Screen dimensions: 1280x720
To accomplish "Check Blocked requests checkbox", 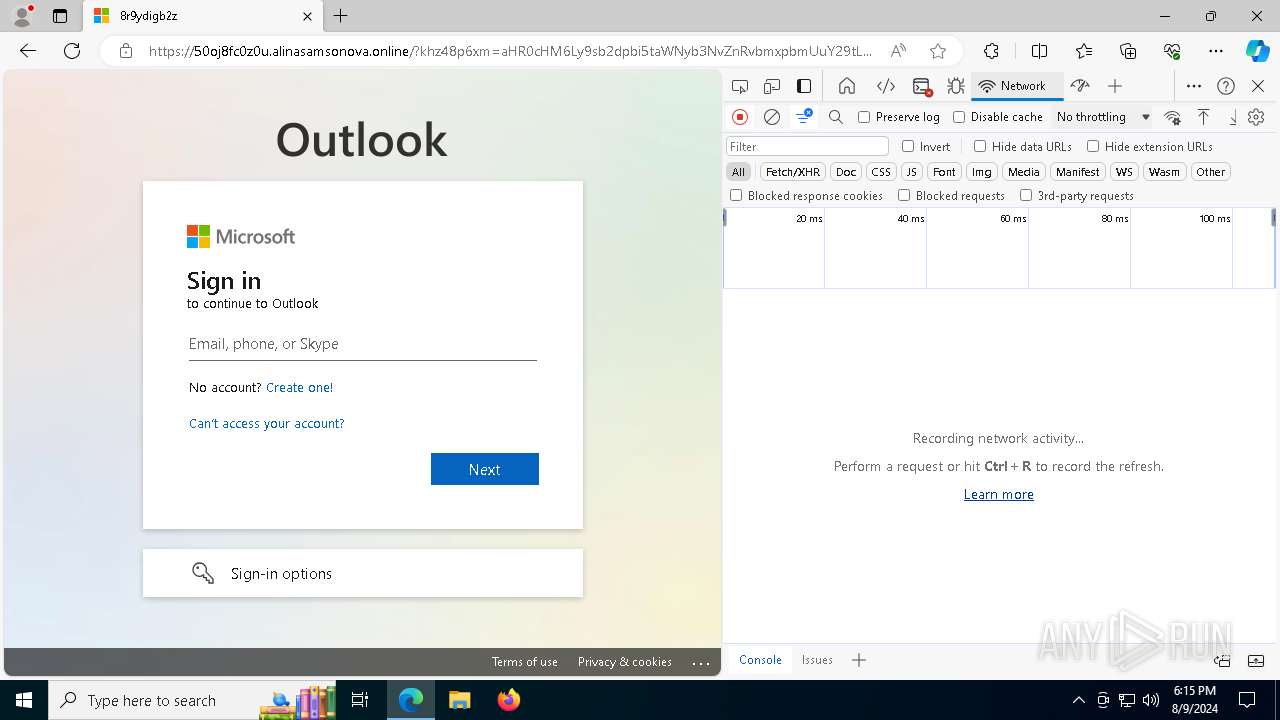I will 904,196.
